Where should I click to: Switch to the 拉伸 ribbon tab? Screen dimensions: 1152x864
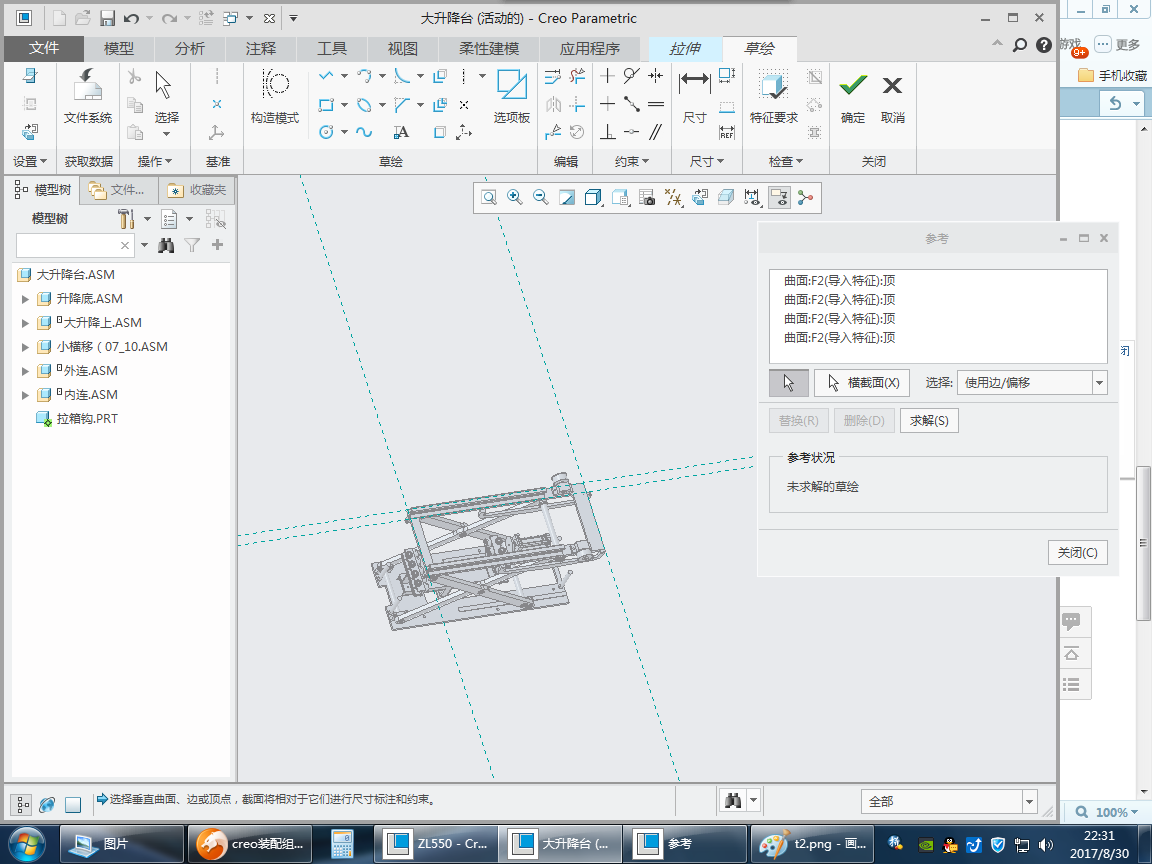coord(685,48)
